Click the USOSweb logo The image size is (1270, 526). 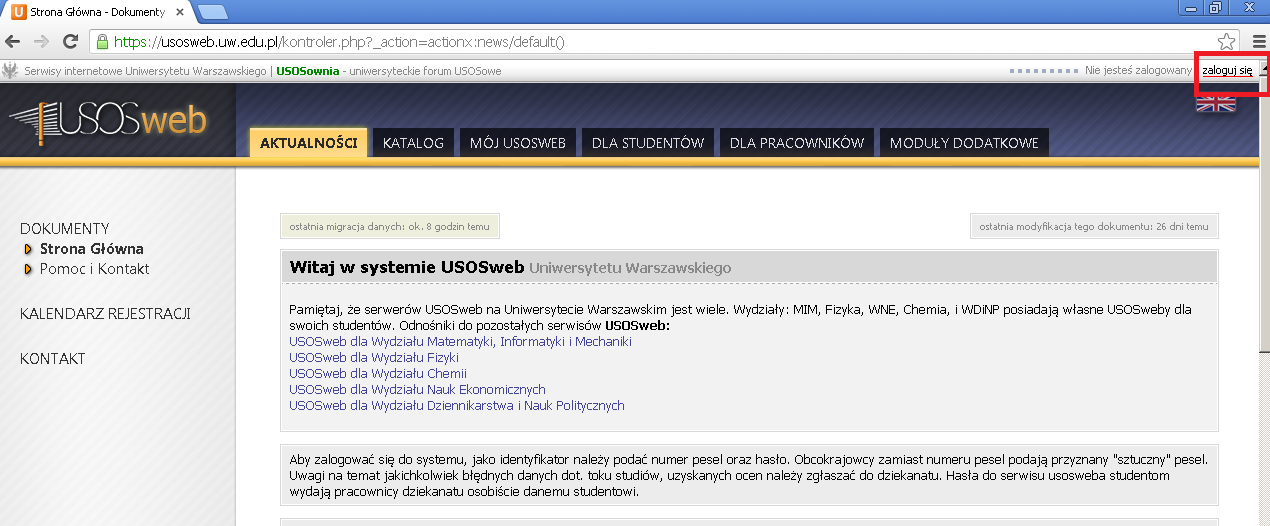point(108,121)
